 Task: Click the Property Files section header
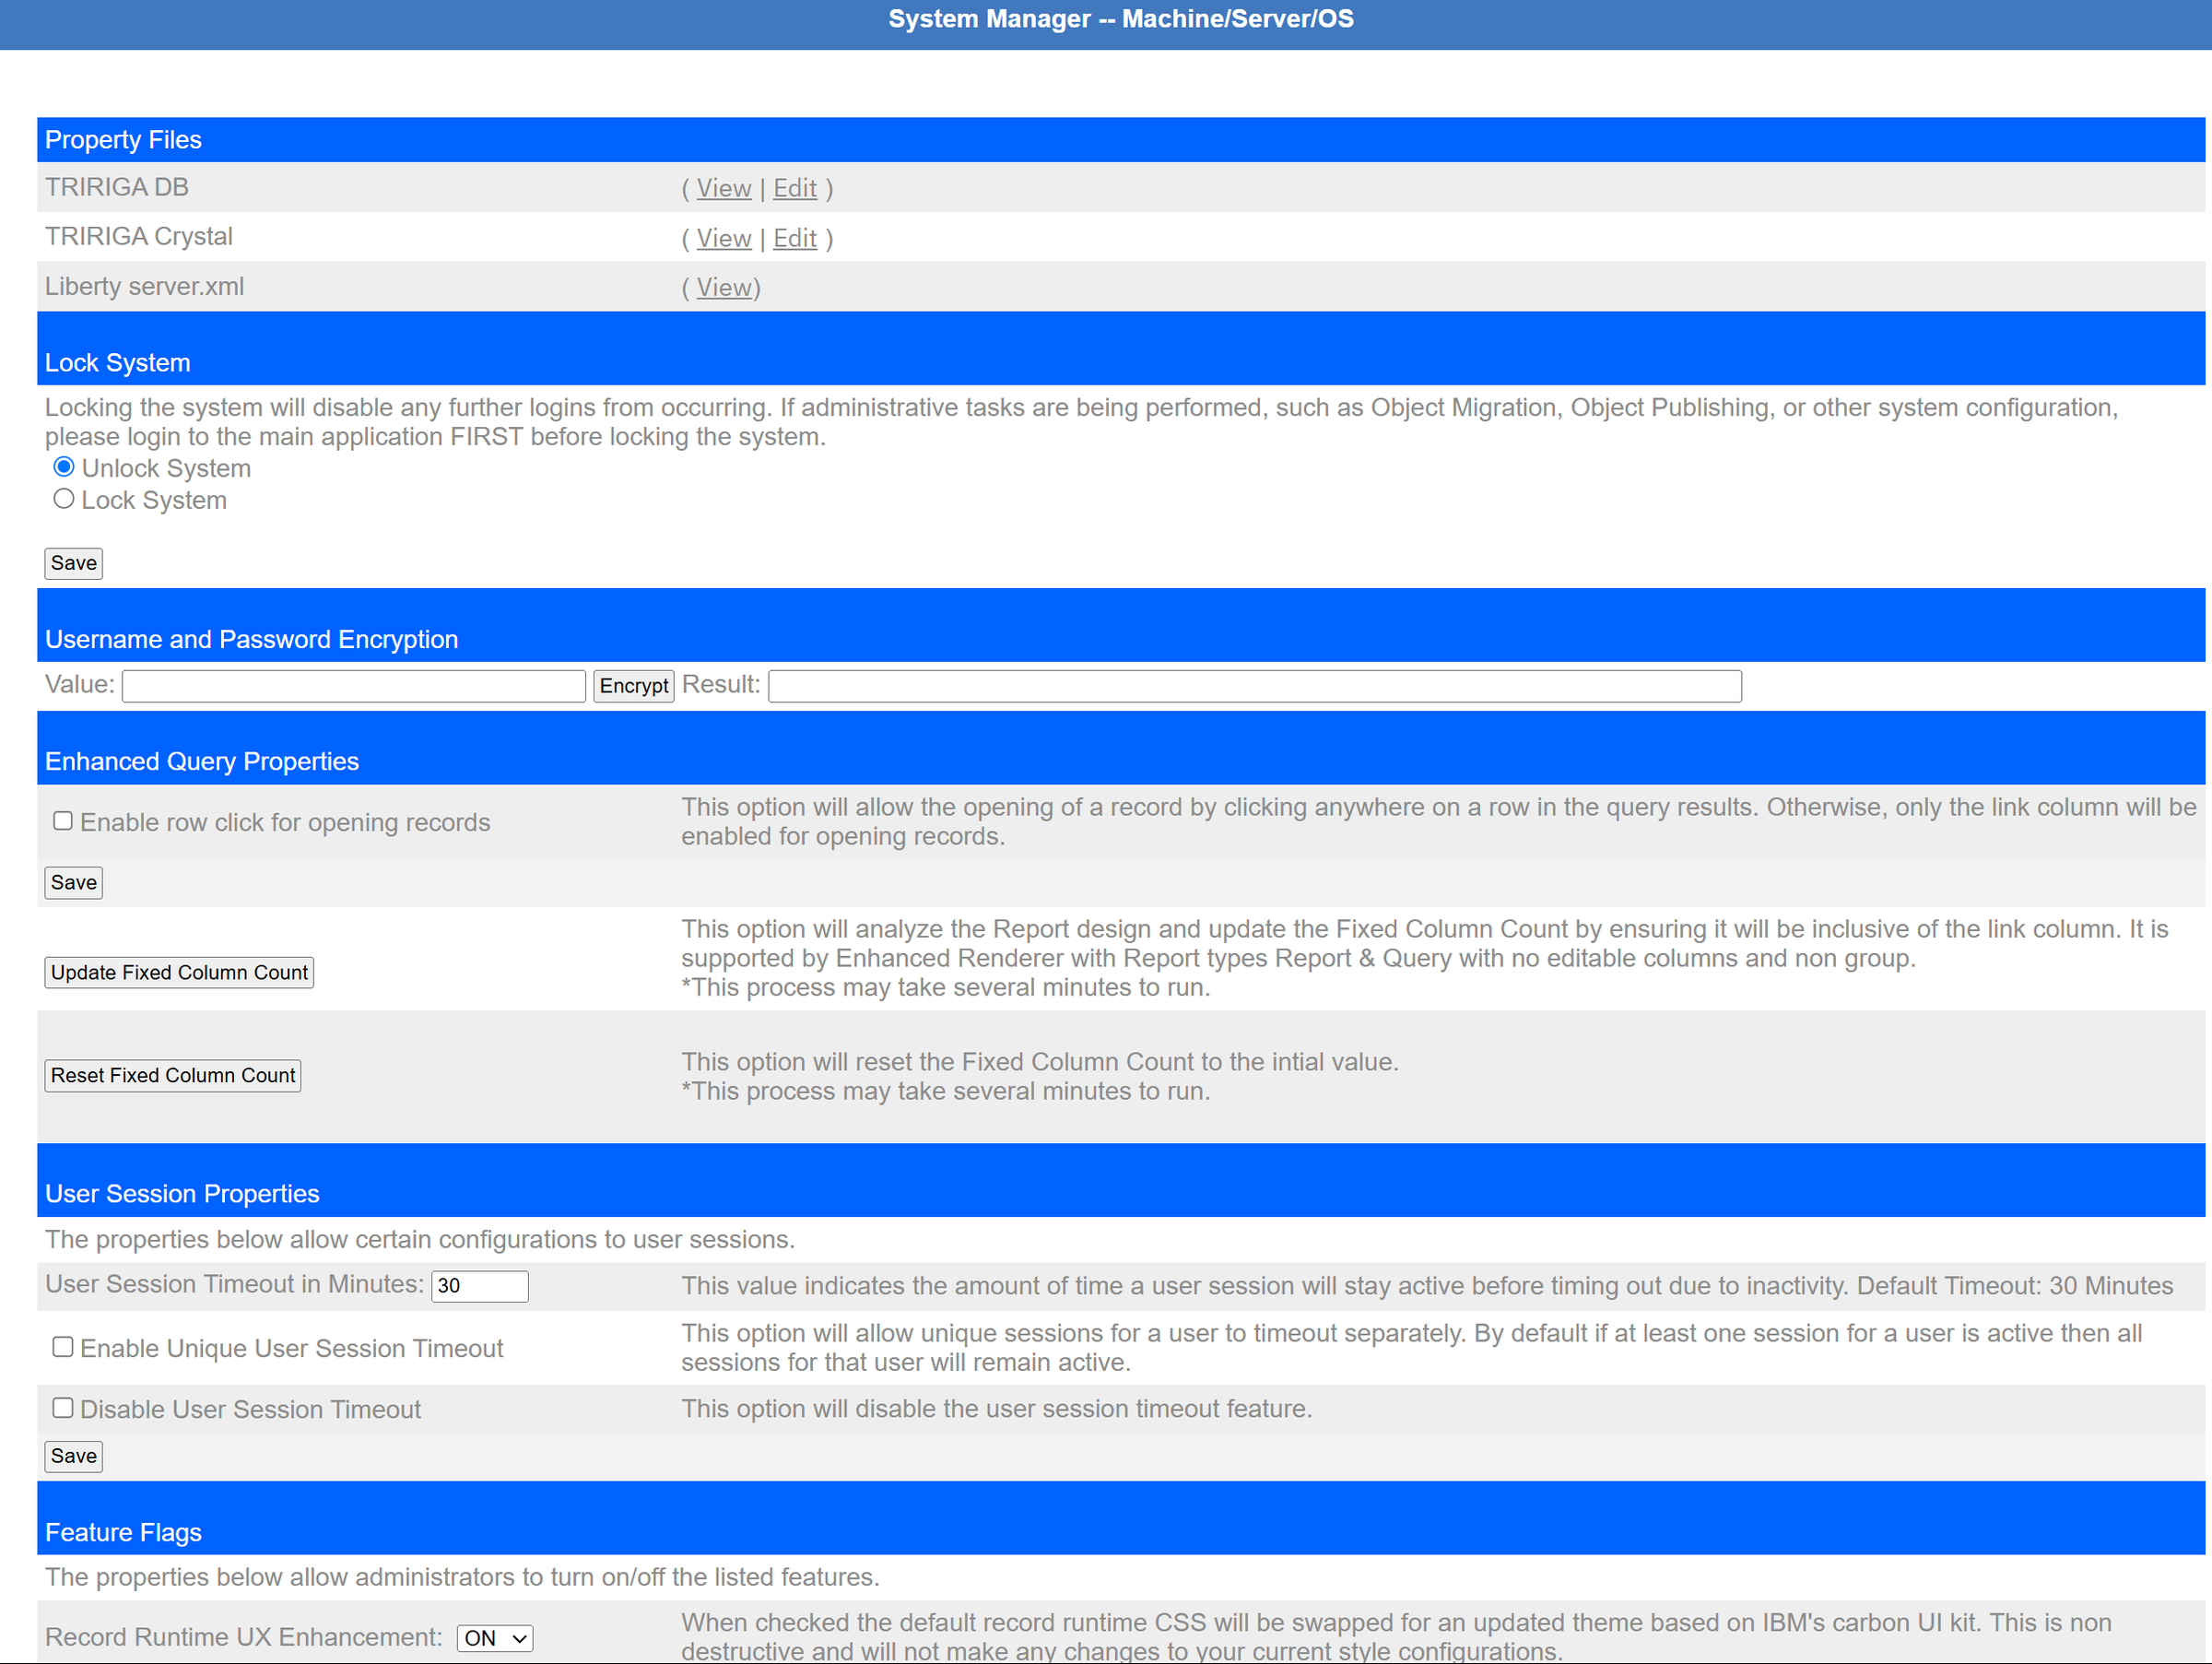(x=1121, y=140)
